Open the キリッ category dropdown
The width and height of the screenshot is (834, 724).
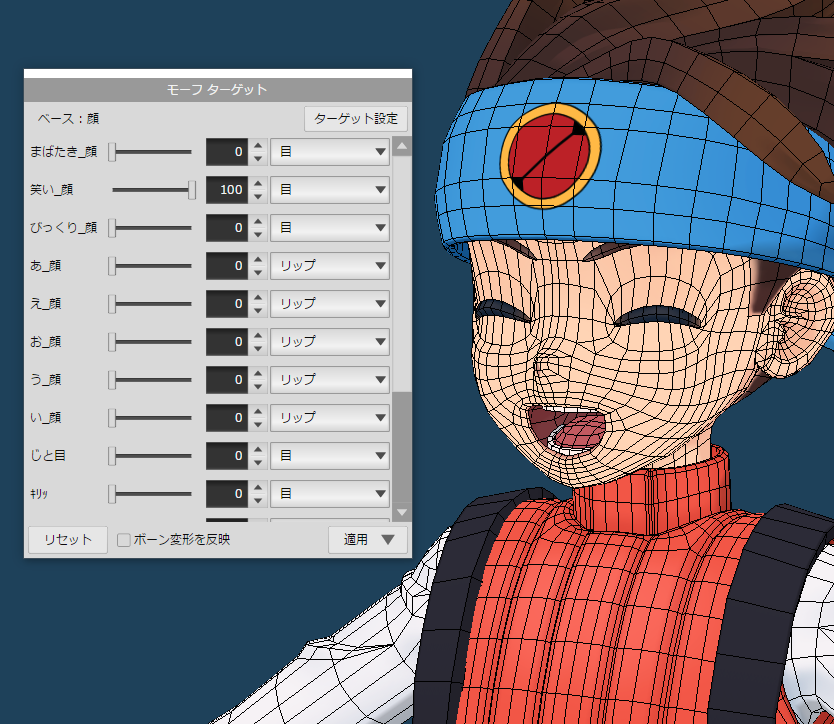330,494
